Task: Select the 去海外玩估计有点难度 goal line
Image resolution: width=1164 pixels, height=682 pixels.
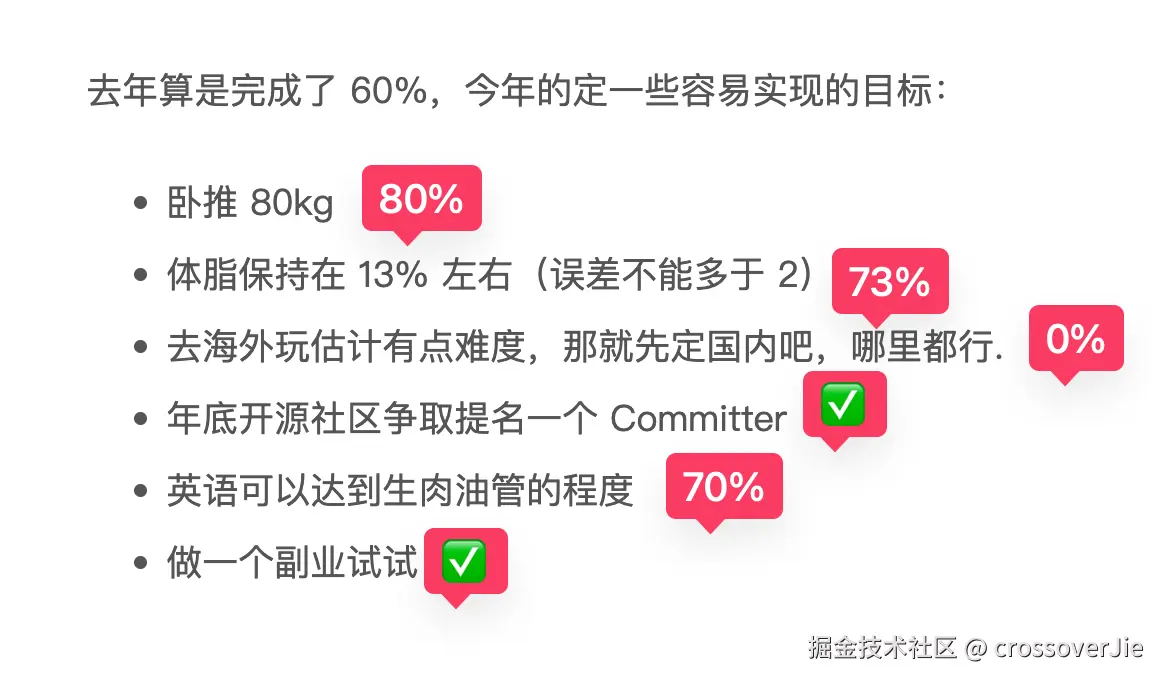Action: click(584, 347)
